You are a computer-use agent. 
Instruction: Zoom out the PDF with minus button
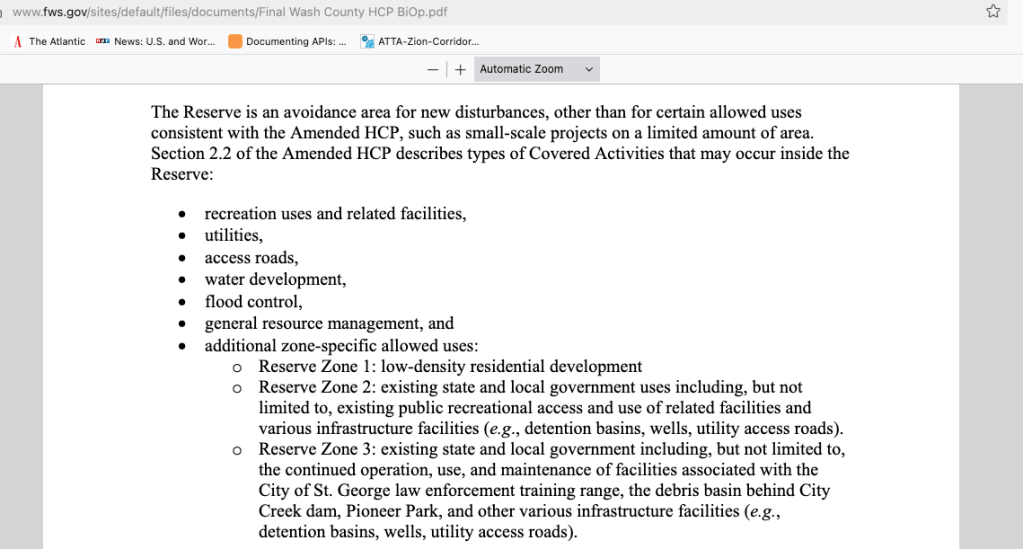click(x=433, y=69)
